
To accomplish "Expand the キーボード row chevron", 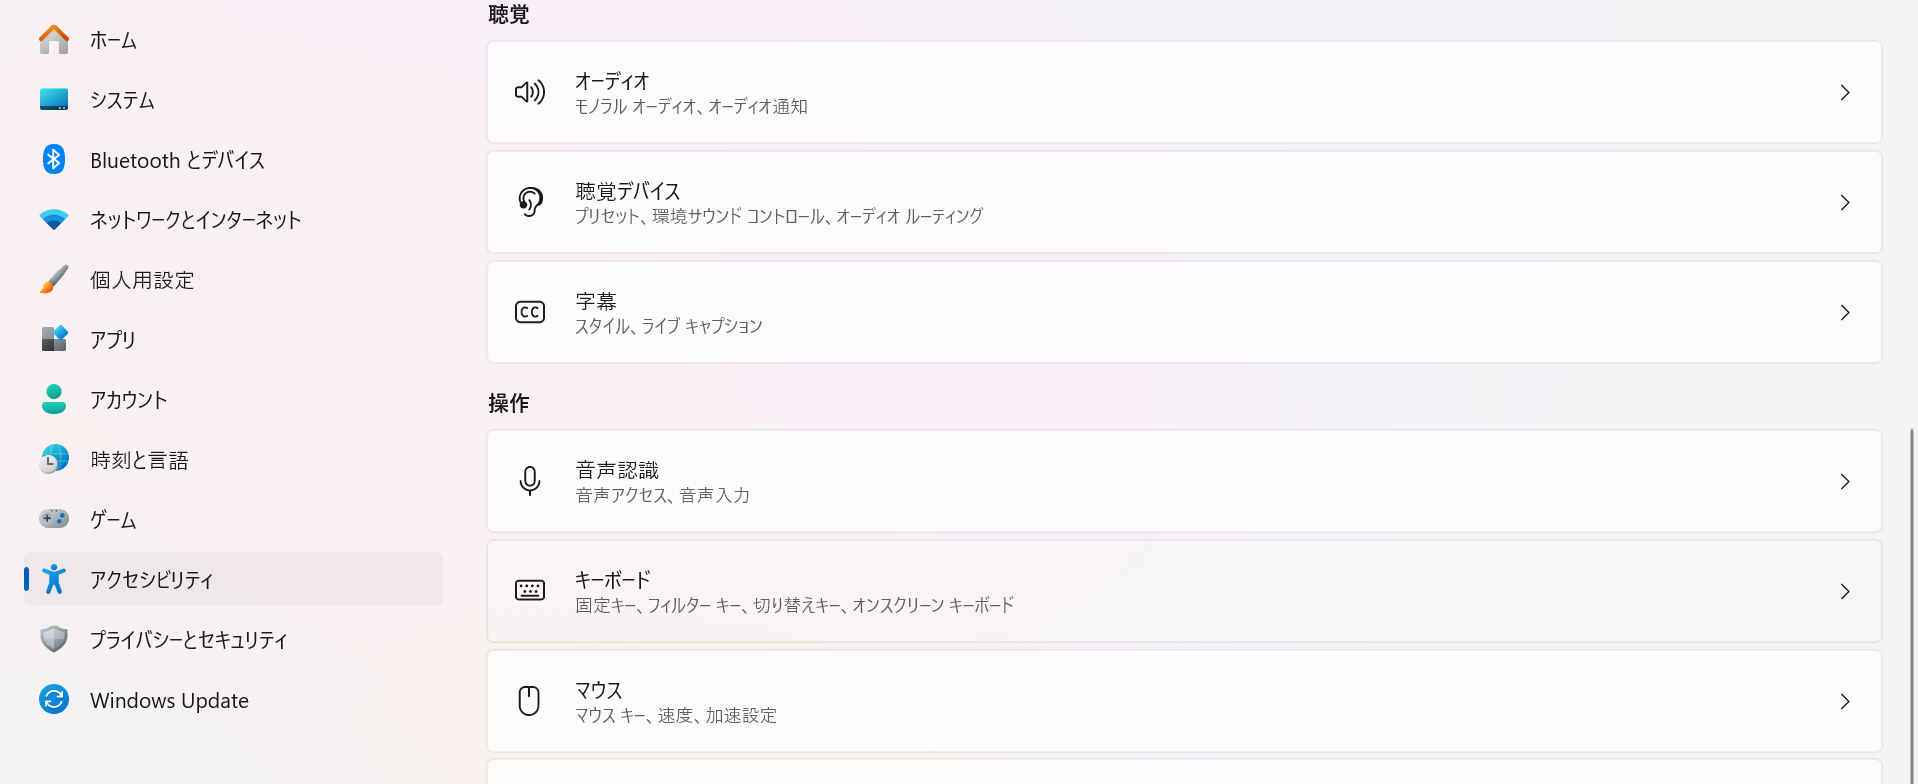I will pos(1845,592).
